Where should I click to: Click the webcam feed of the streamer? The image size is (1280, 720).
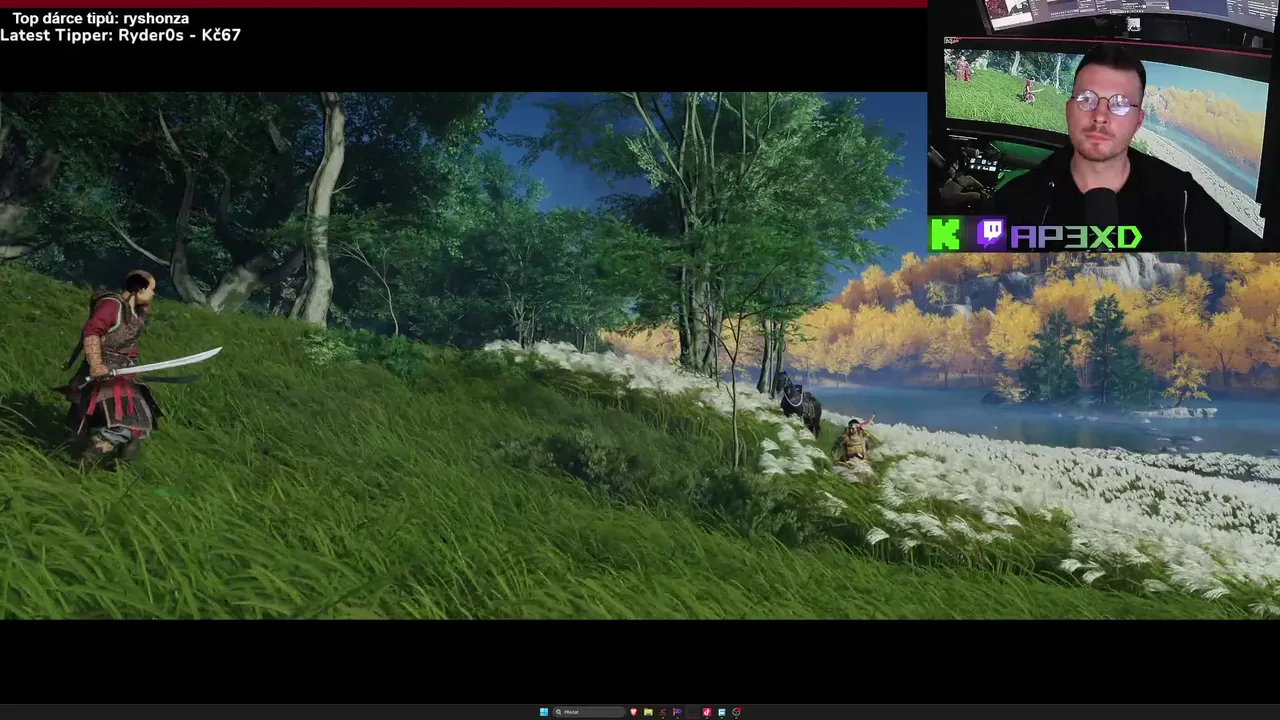[x=1104, y=124]
